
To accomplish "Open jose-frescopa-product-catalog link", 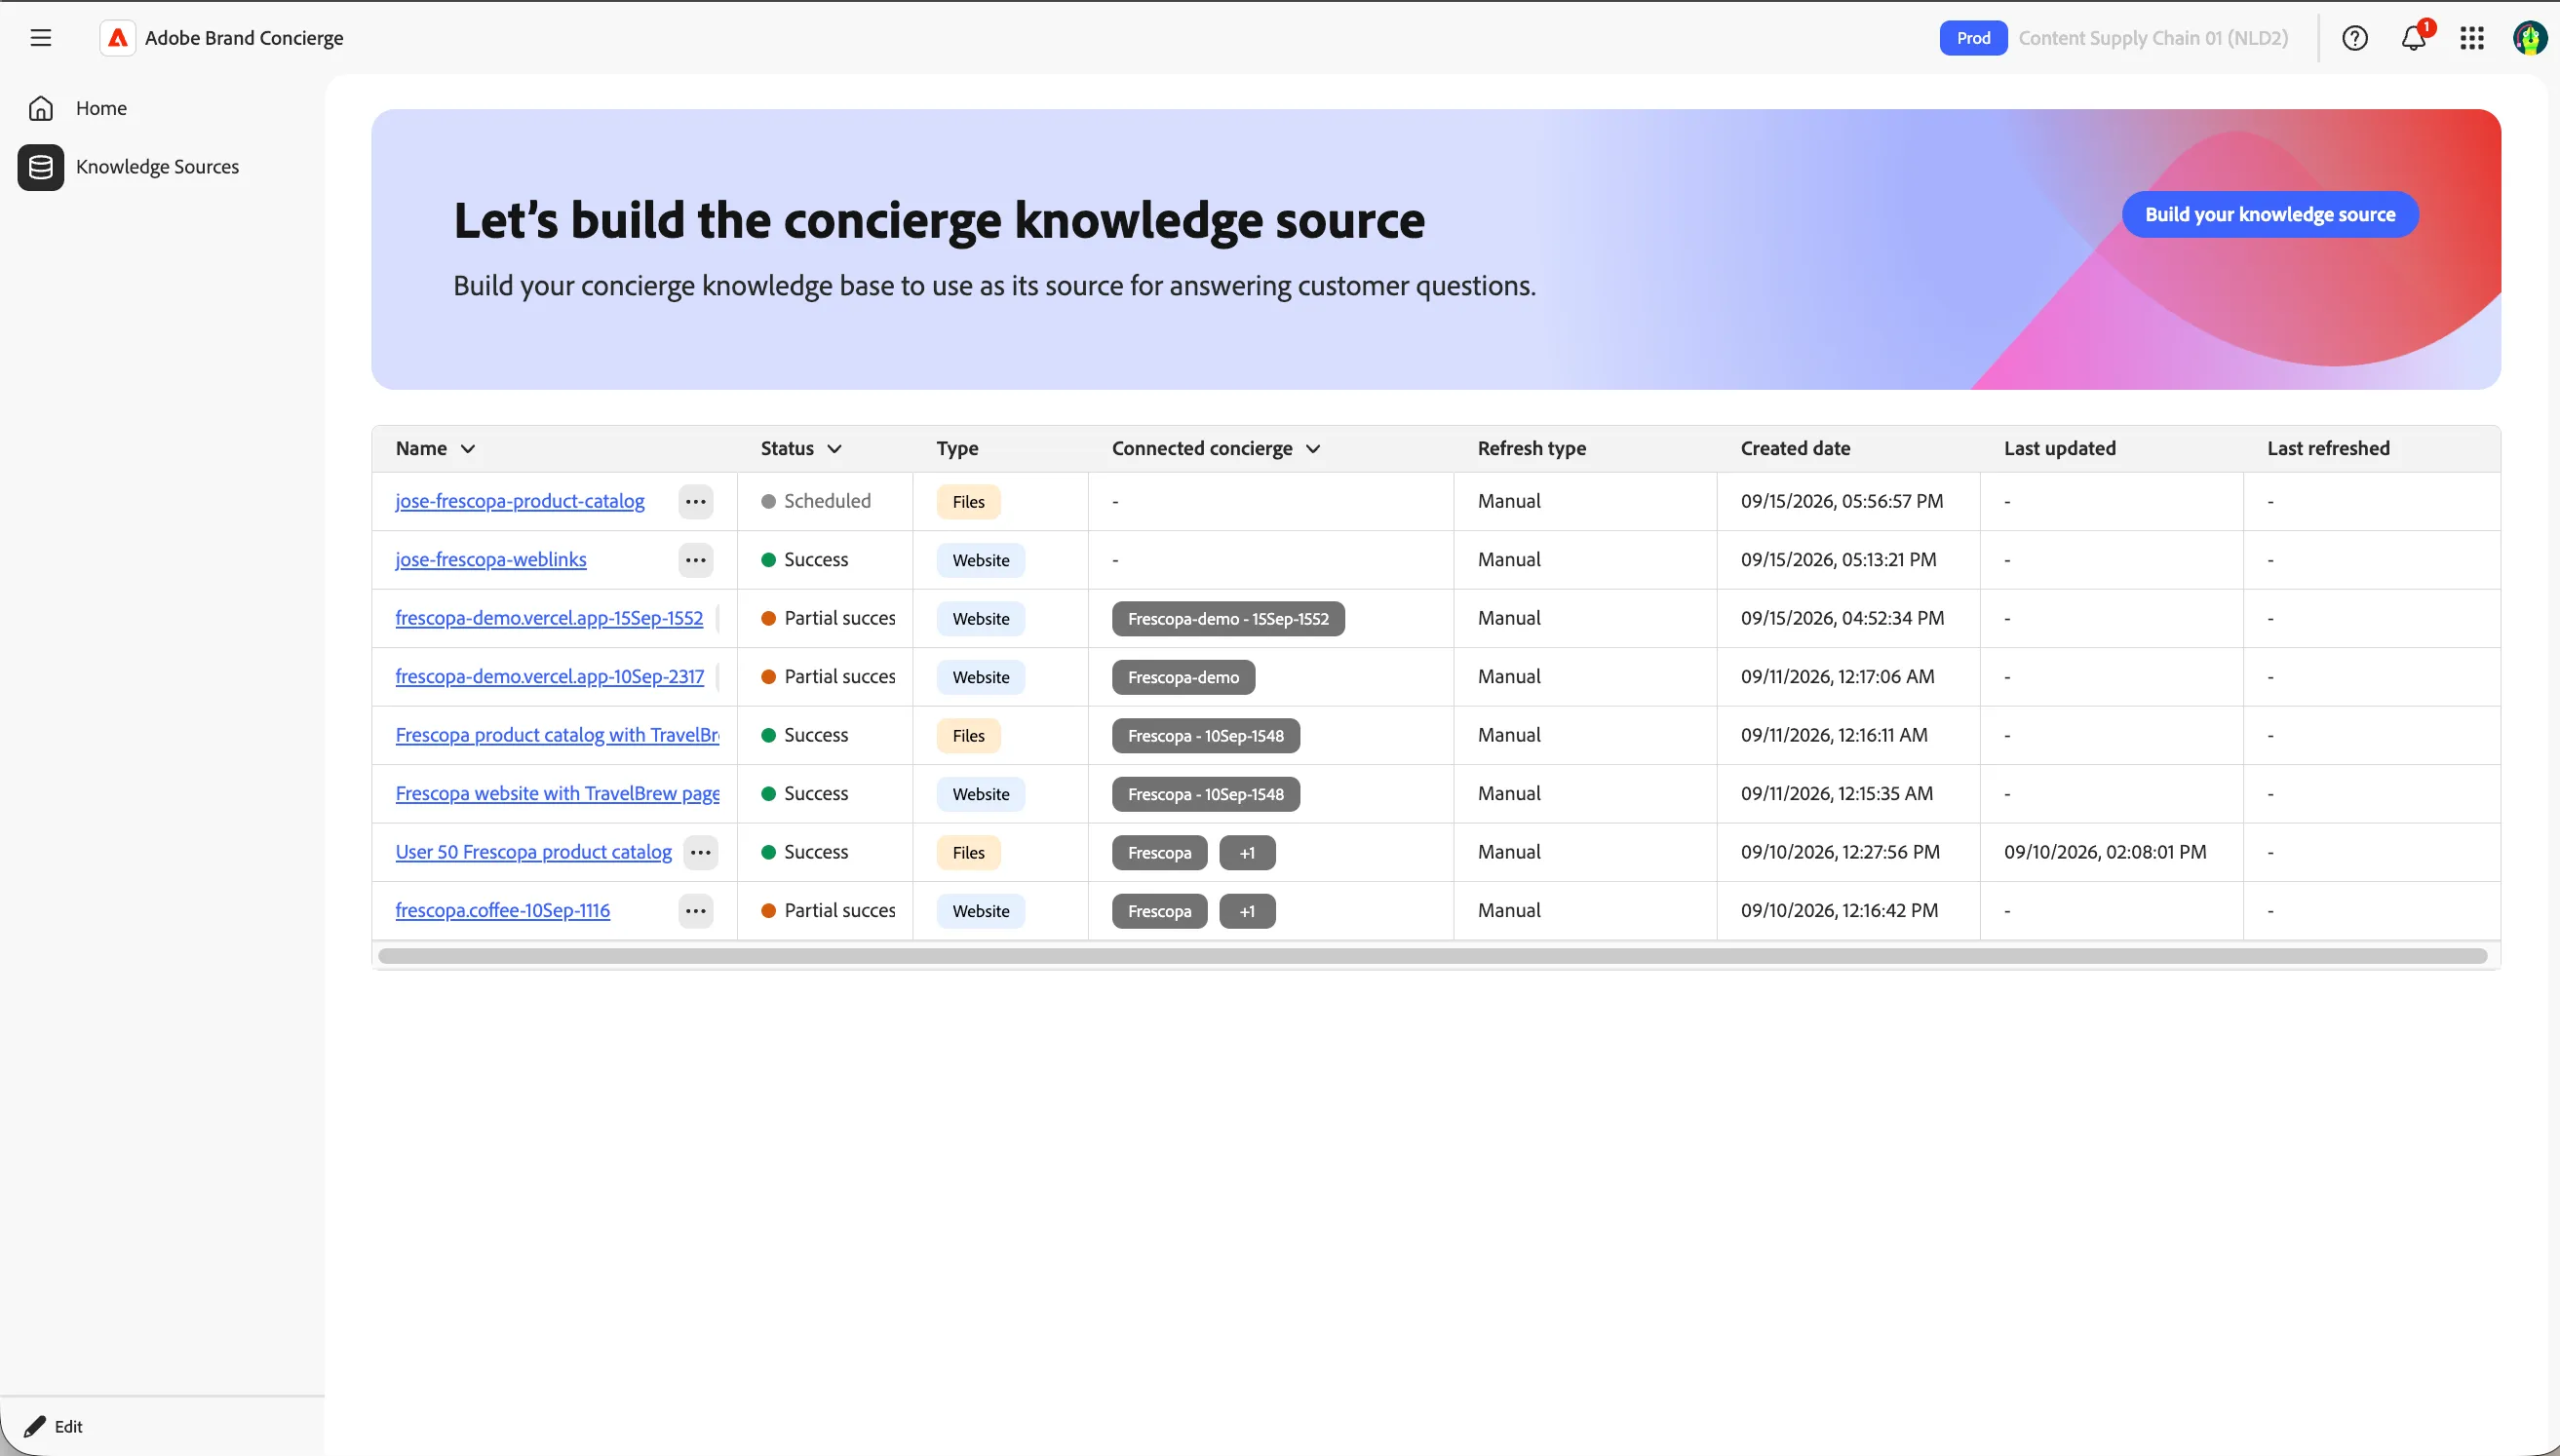I will pyautogui.click(x=520, y=501).
